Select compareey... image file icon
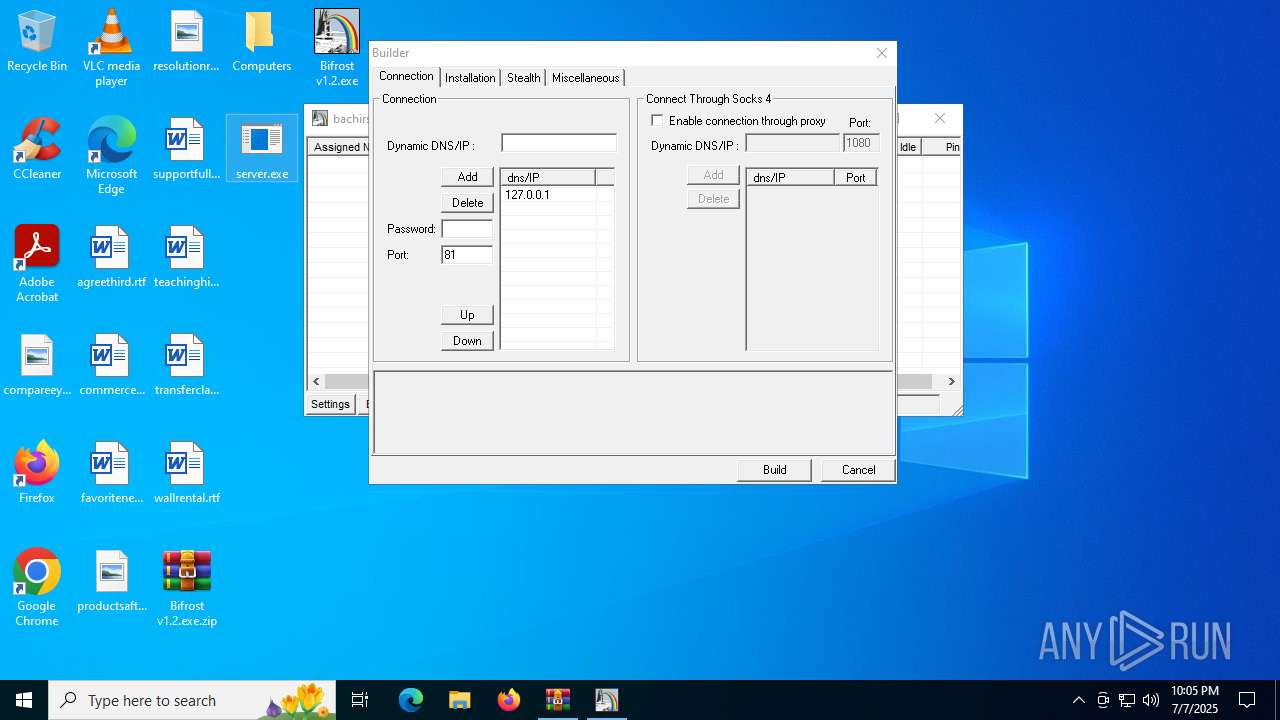1280x720 pixels. [37, 366]
